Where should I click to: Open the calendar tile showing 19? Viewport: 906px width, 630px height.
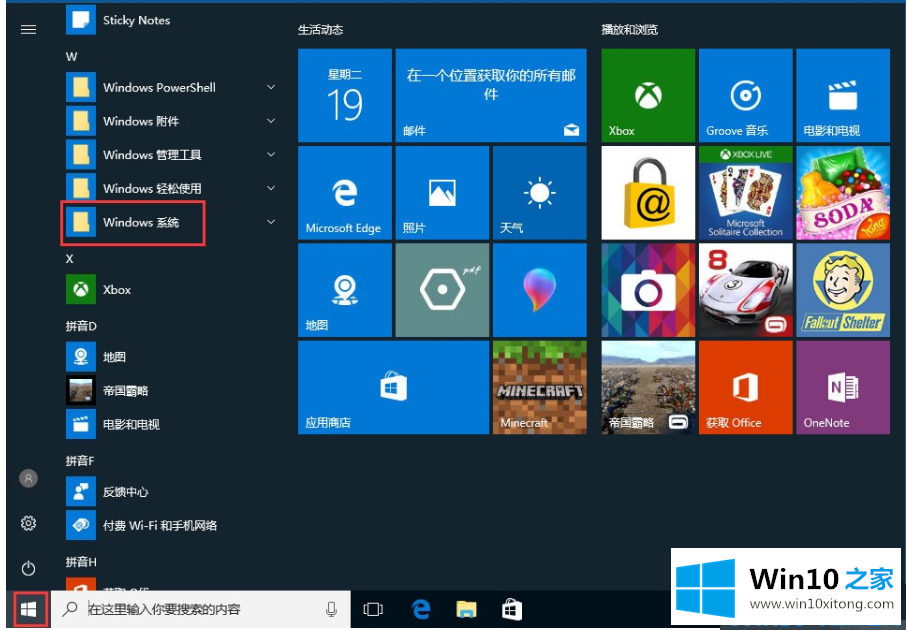point(344,95)
